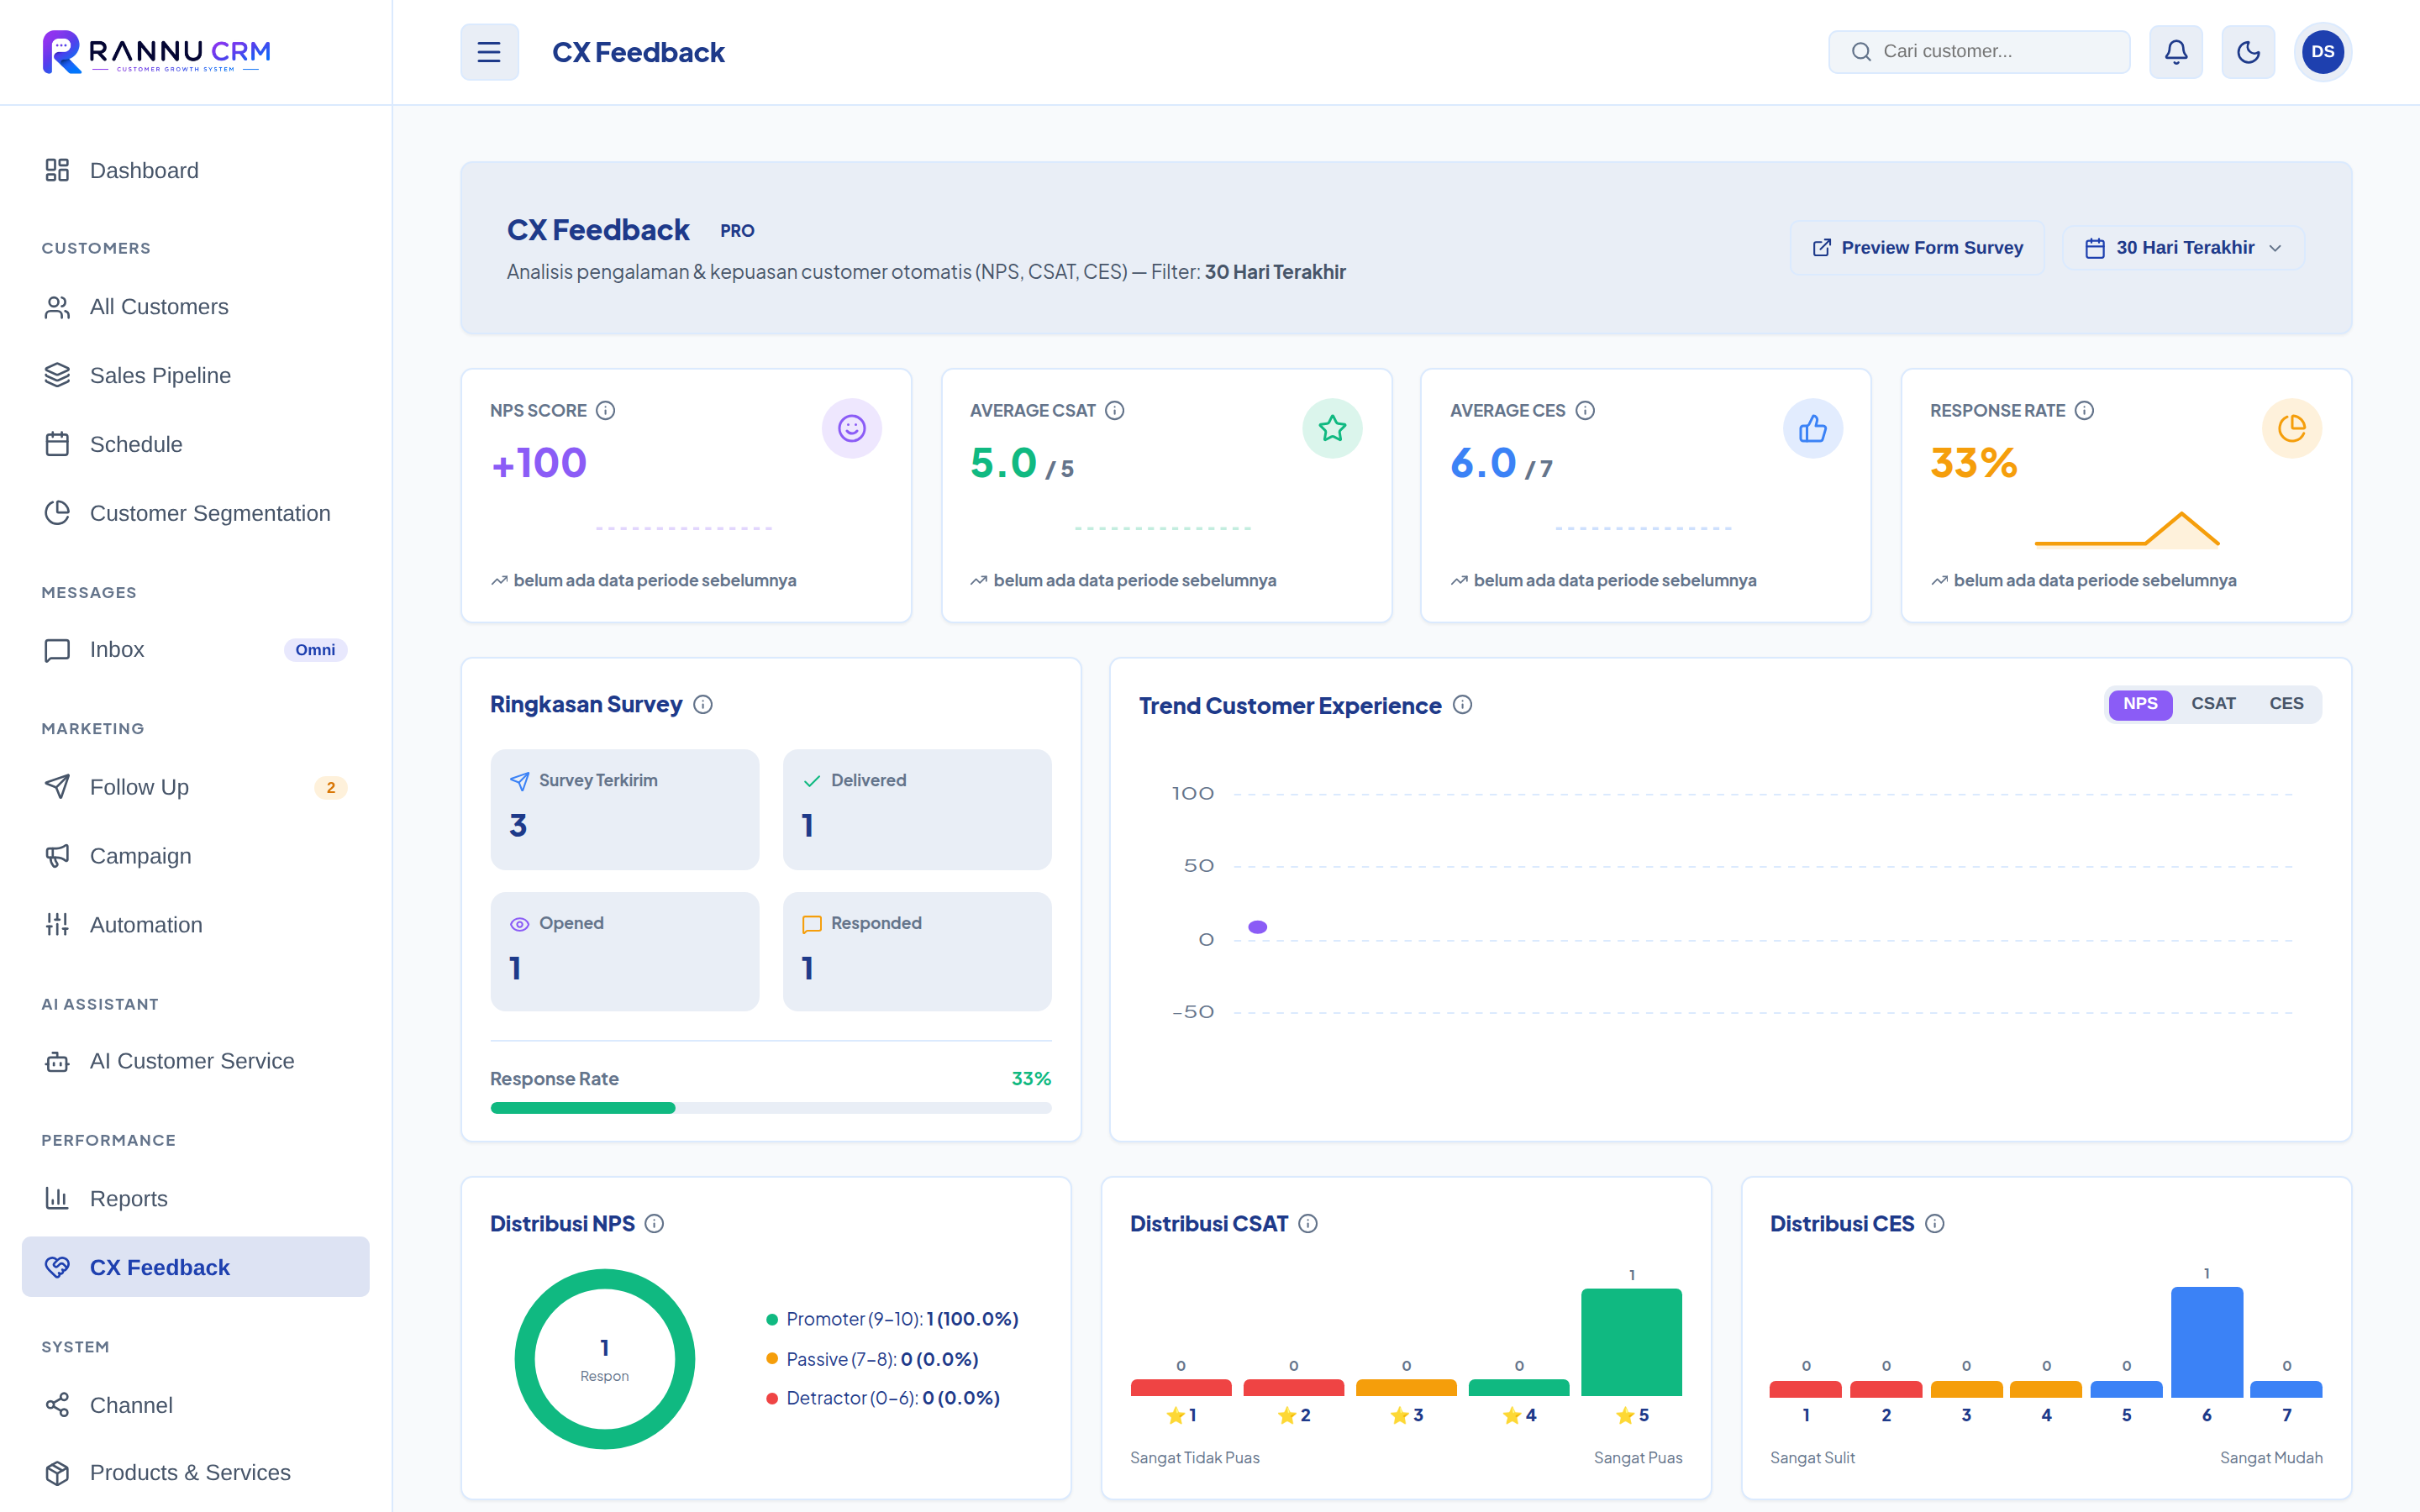The height and width of the screenshot is (1512, 2420).
Task: Click the blue CES bar for score 6
Action: [2206, 1342]
